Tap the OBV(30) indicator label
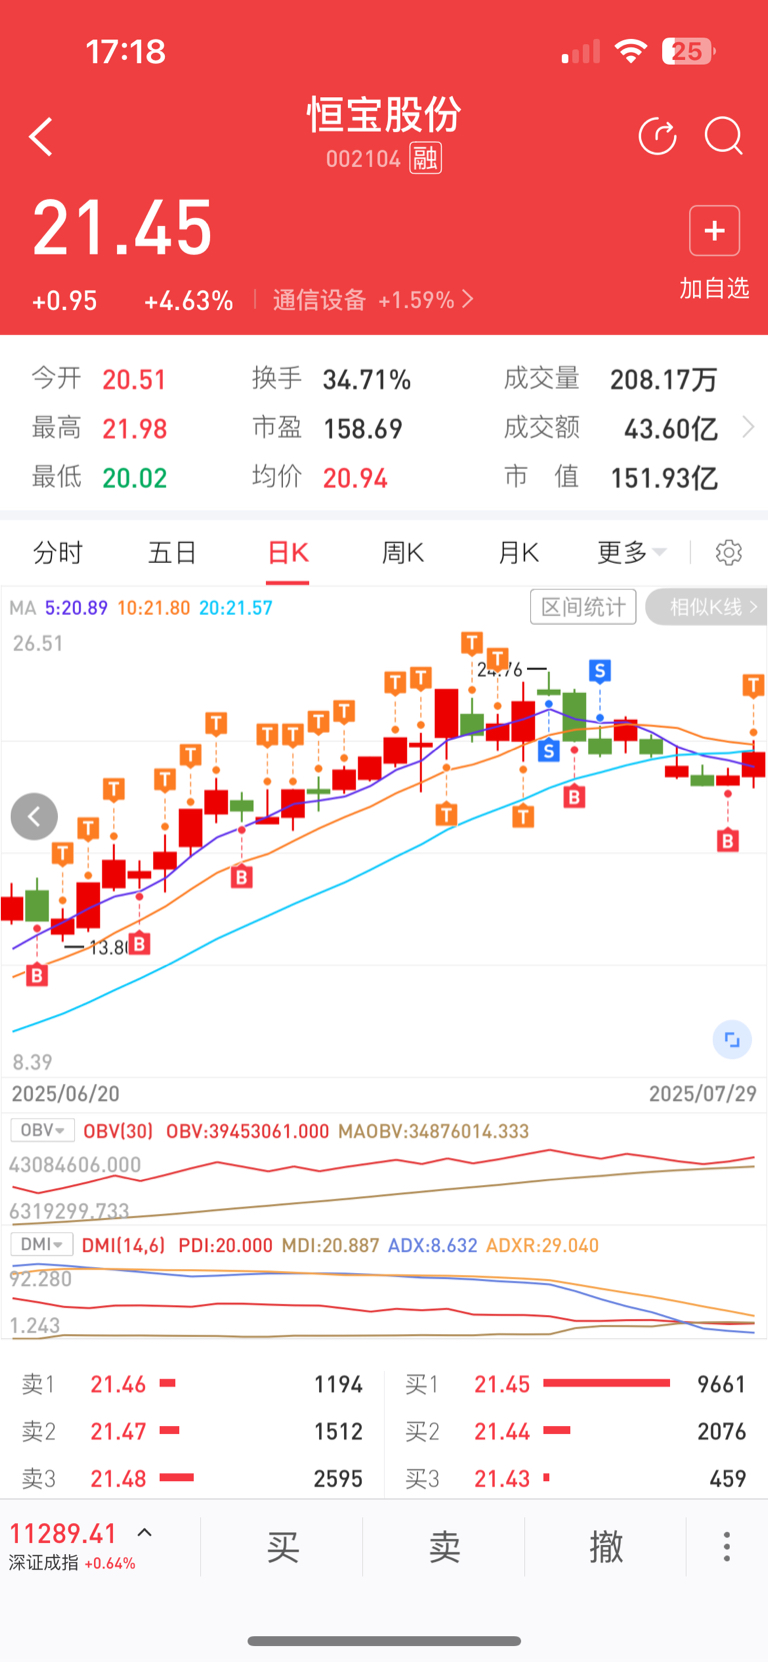 point(118,1131)
